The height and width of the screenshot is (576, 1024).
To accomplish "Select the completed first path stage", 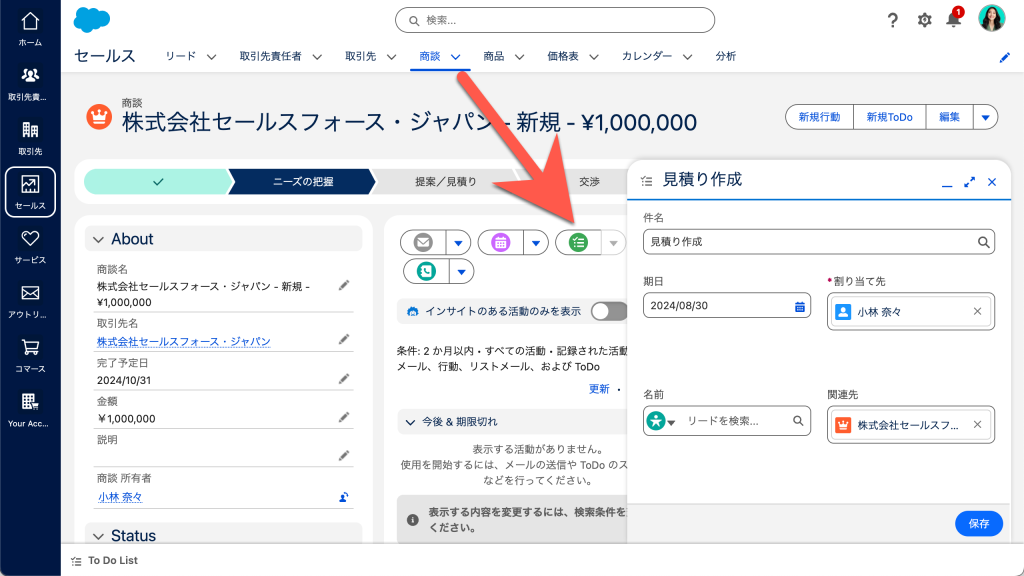I will pyautogui.click(x=158, y=182).
